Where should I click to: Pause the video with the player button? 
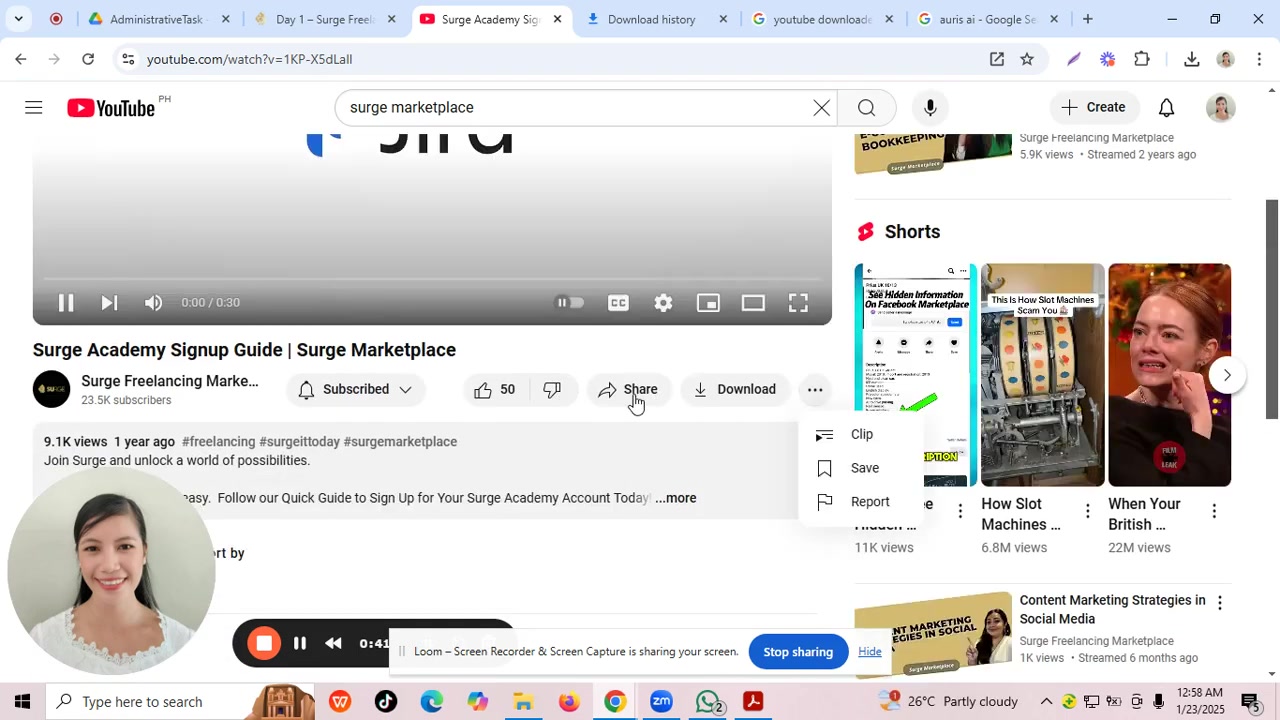(66, 303)
